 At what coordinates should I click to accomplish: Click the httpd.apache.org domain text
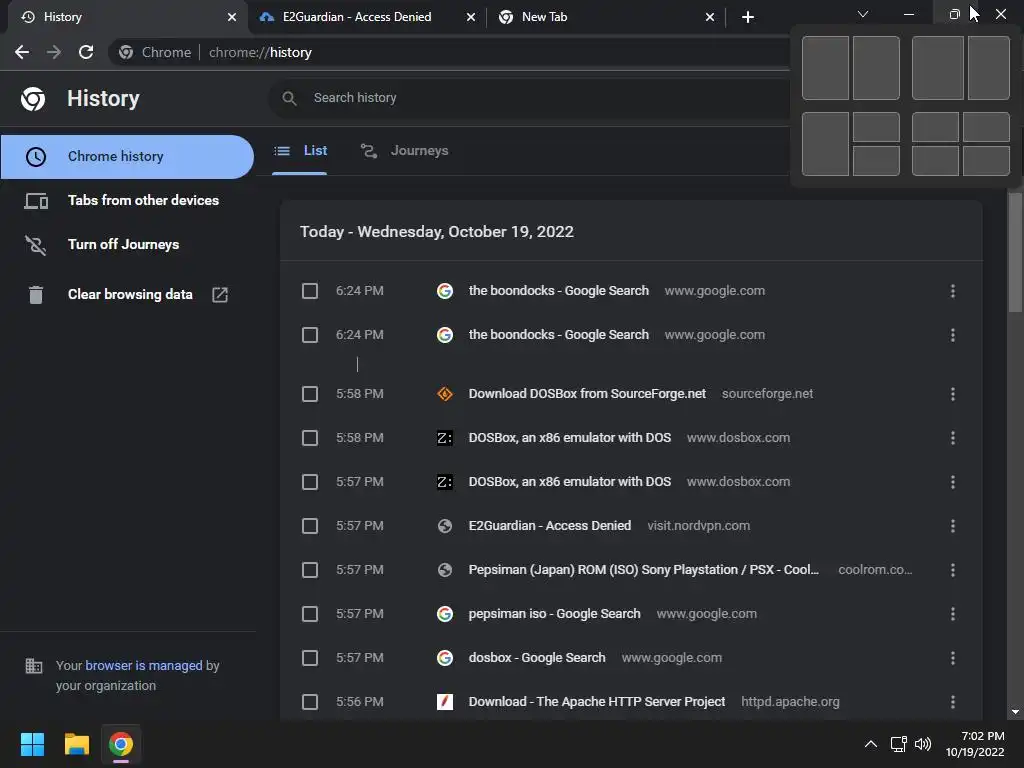(790, 702)
